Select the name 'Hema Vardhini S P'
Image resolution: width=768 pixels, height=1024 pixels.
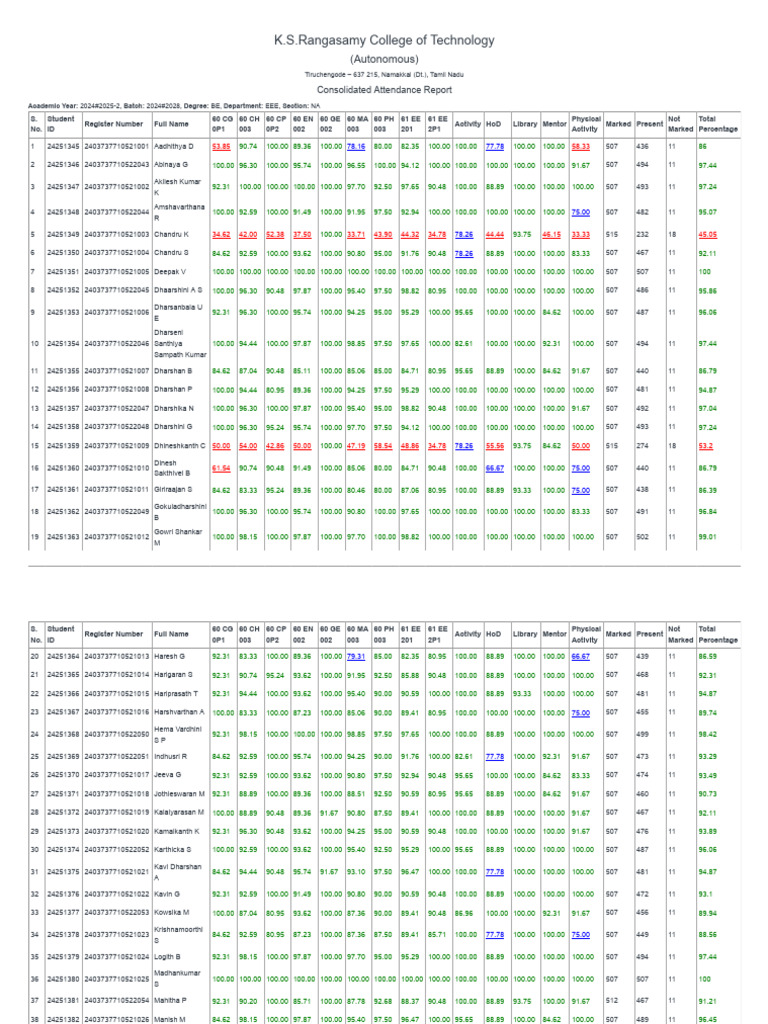tap(178, 734)
